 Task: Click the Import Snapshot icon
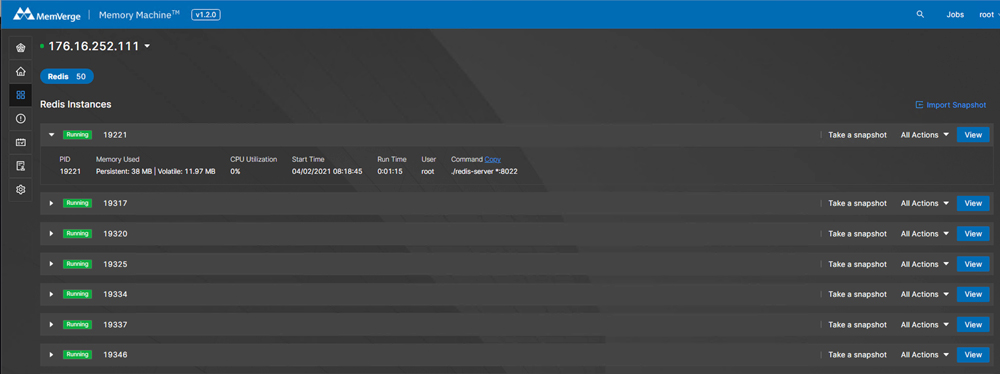919,105
